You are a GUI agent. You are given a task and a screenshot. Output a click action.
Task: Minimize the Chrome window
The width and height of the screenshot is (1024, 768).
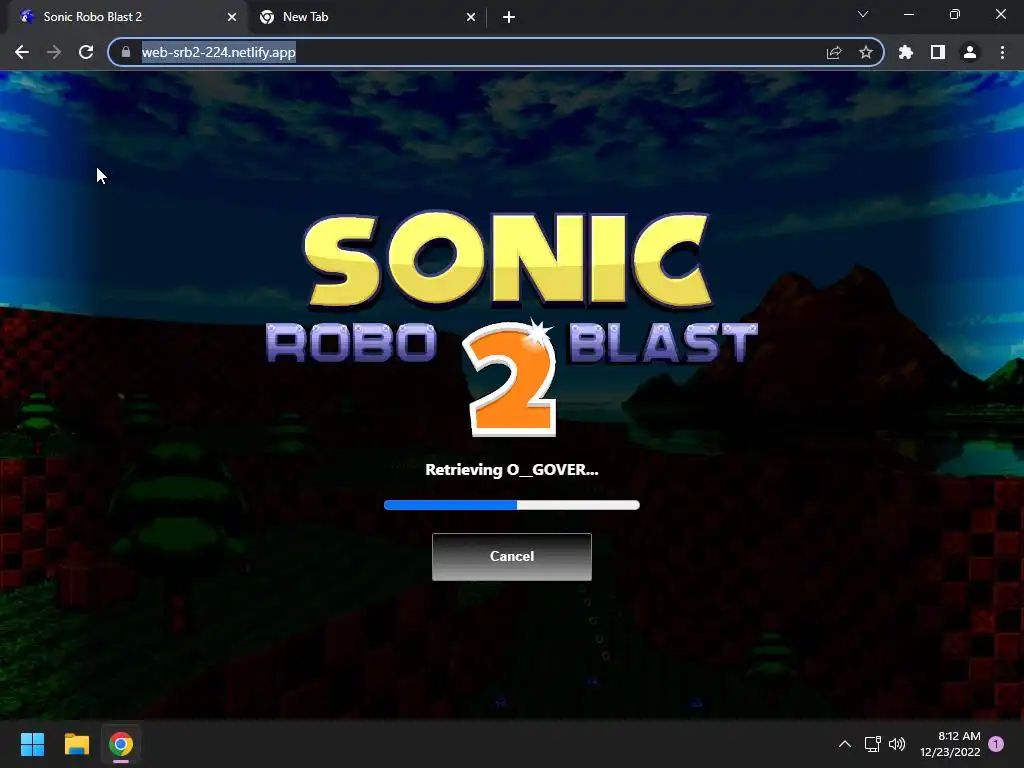click(908, 14)
